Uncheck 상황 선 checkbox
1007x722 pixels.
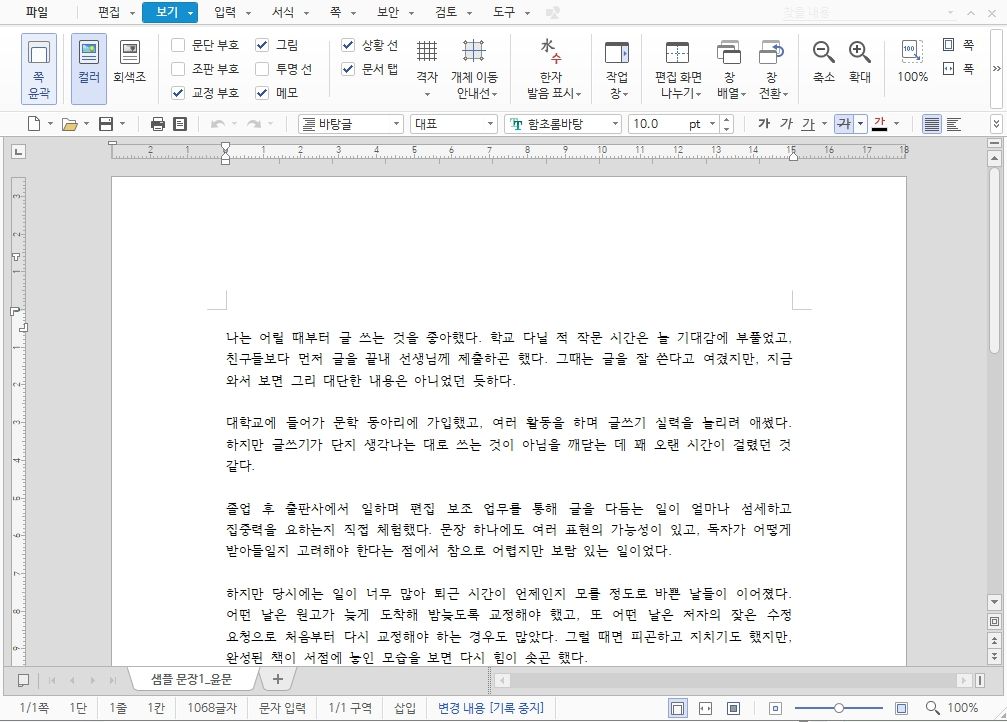tap(347, 45)
